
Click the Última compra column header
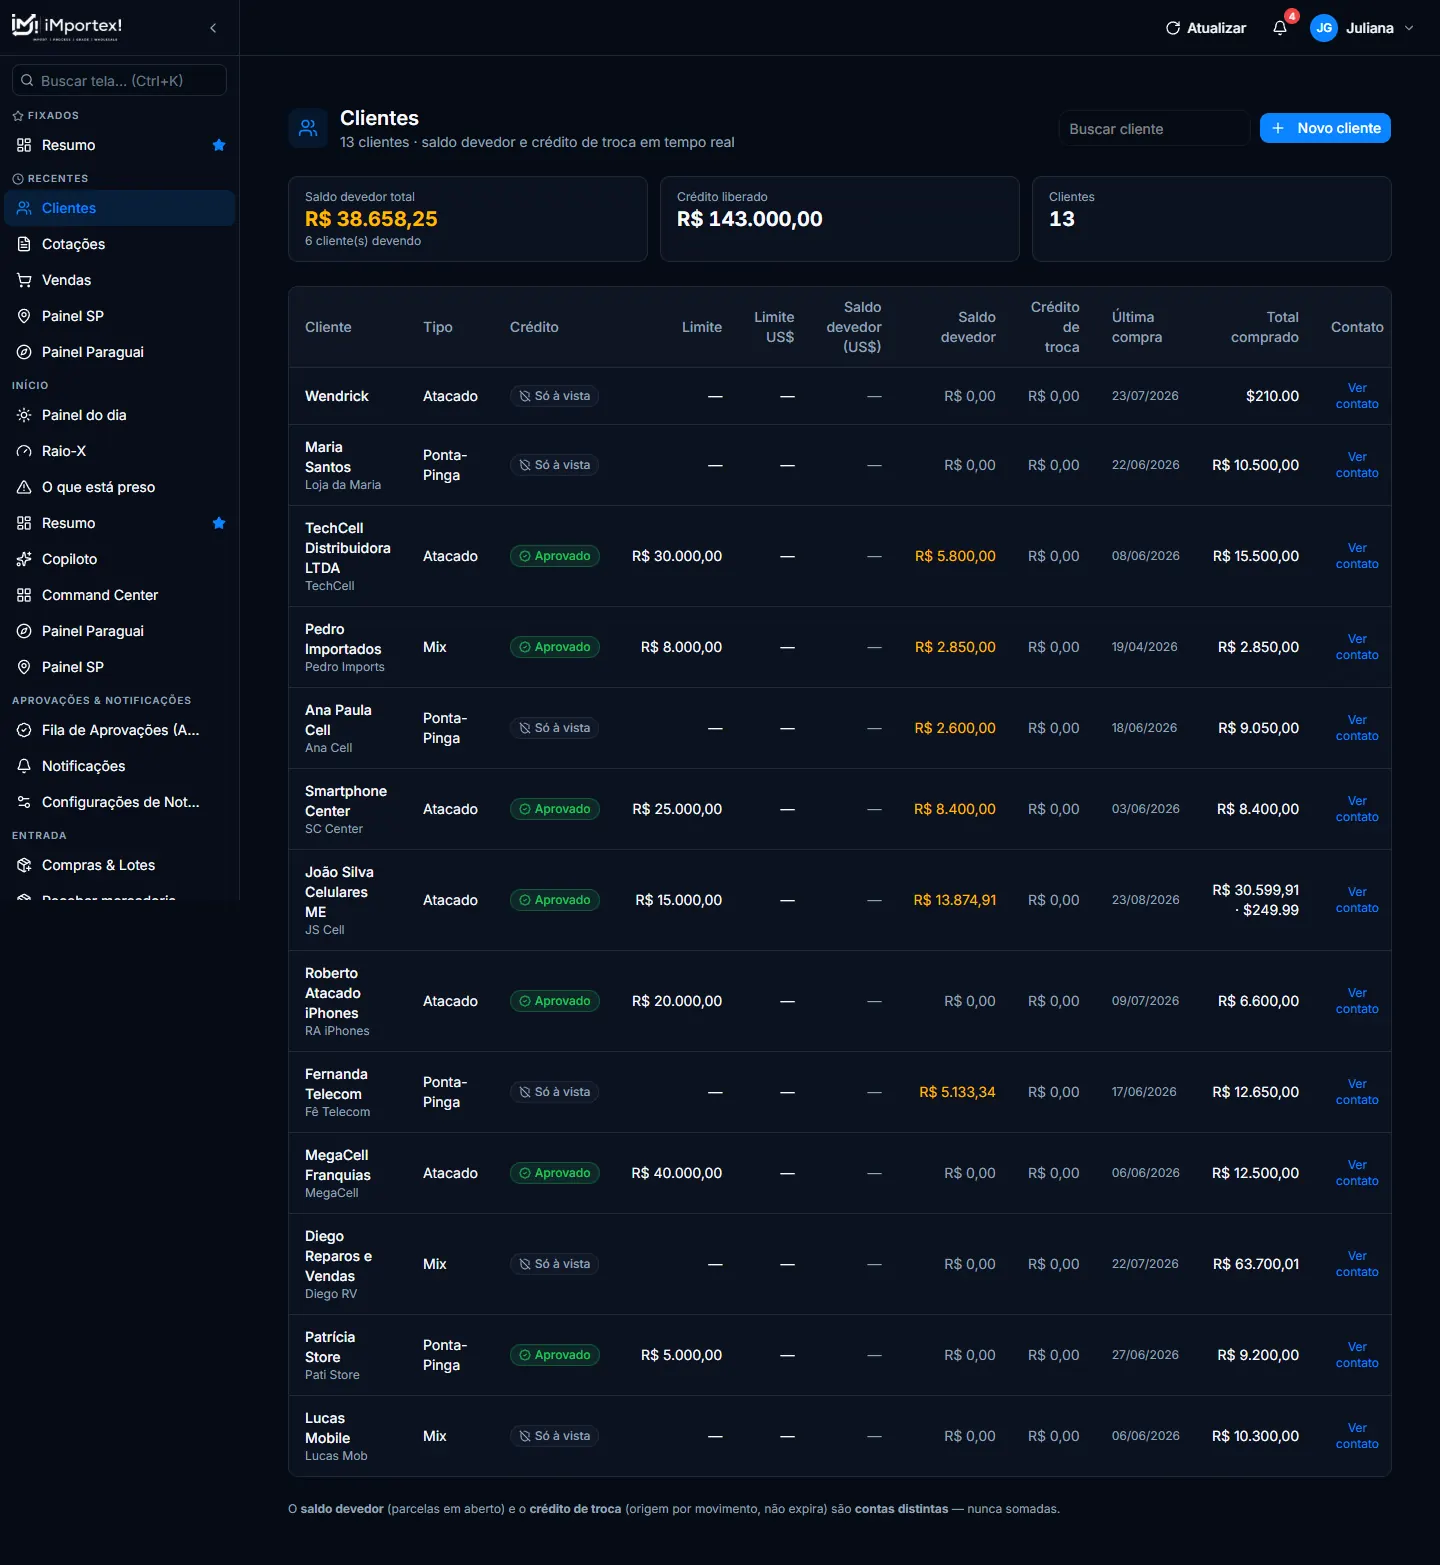[x=1137, y=327]
